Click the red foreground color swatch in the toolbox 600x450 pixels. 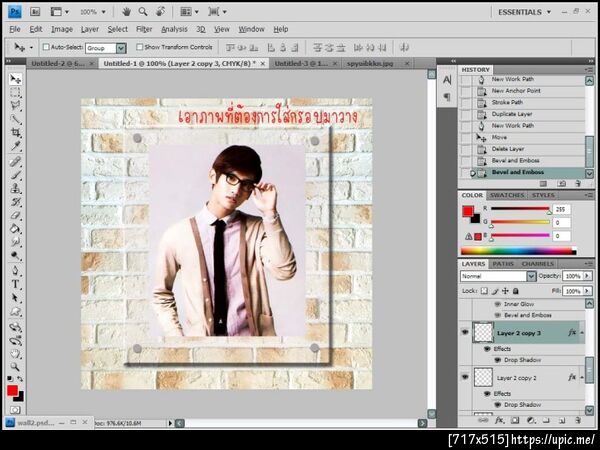[x=12, y=391]
